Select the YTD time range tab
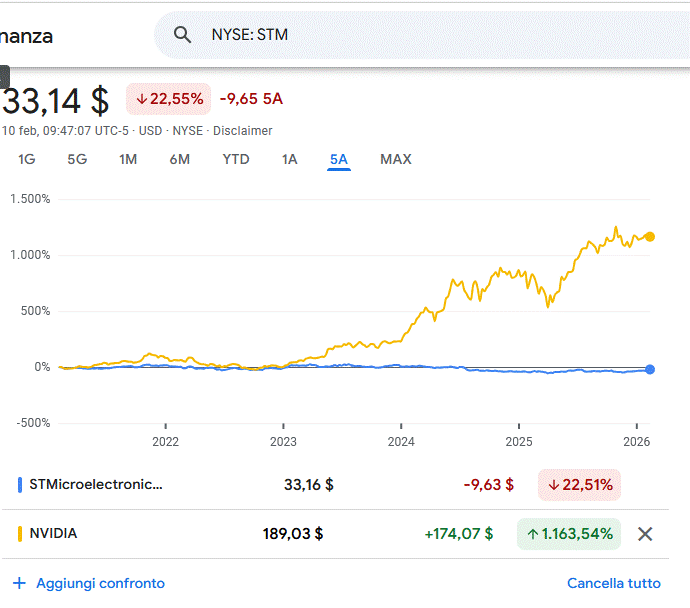Image resolution: width=690 pixels, height=608 pixels. click(236, 159)
